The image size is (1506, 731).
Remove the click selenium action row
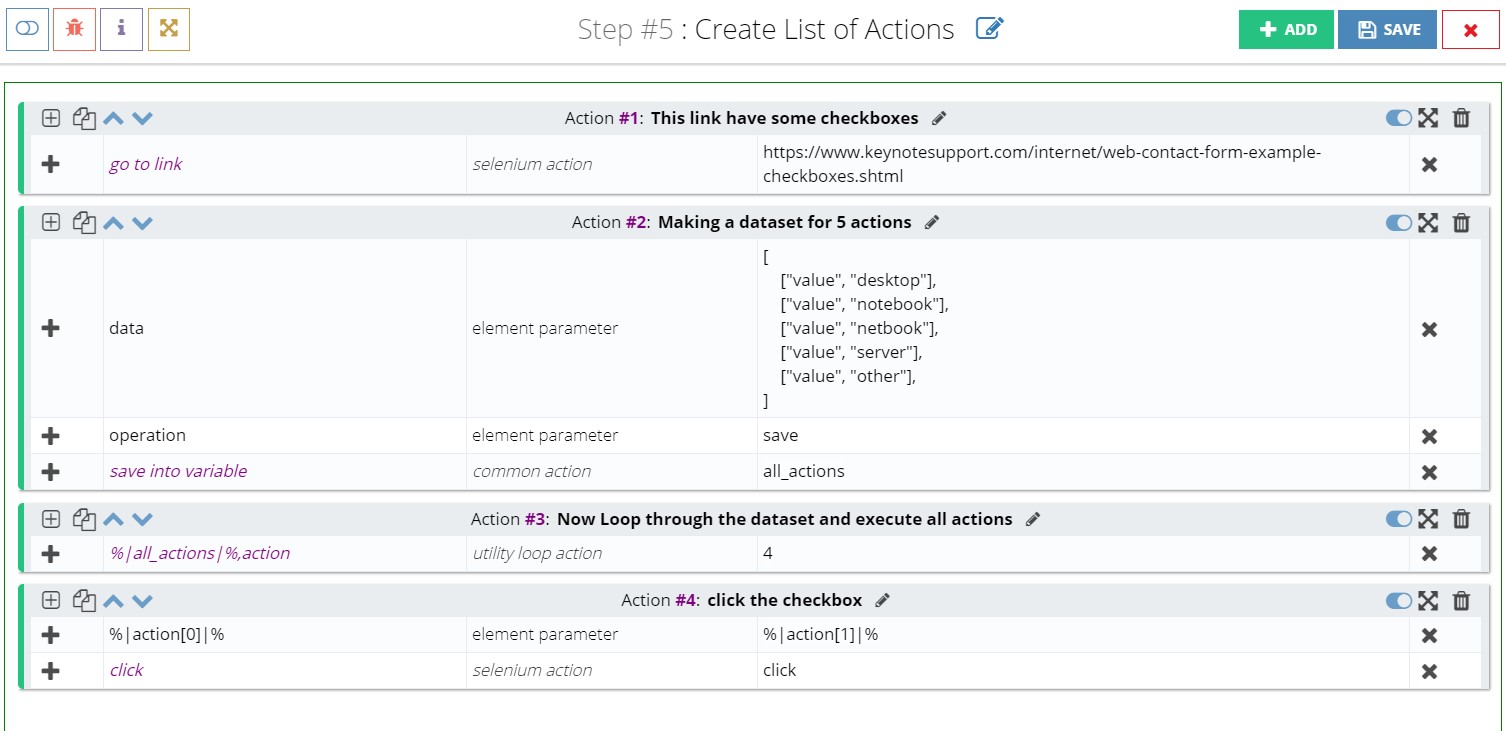coord(1429,671)
